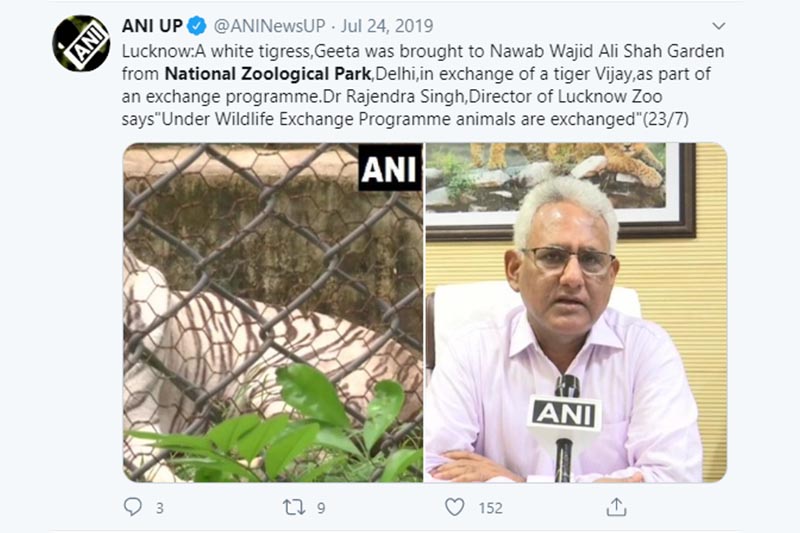Click the Jul 24, 2019 timestamp
Image resolution: width=800 pixels, height=533 pixels.
tap(387, 26)
